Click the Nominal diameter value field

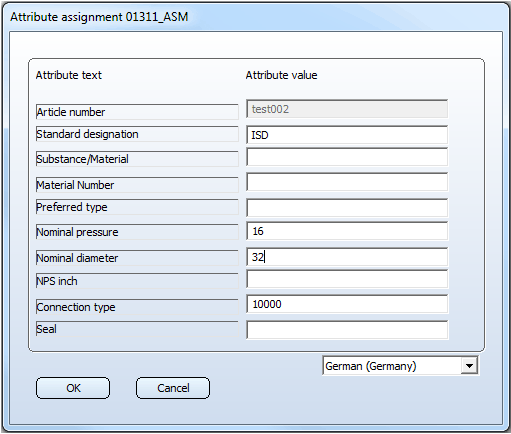[x=347, y=257]
